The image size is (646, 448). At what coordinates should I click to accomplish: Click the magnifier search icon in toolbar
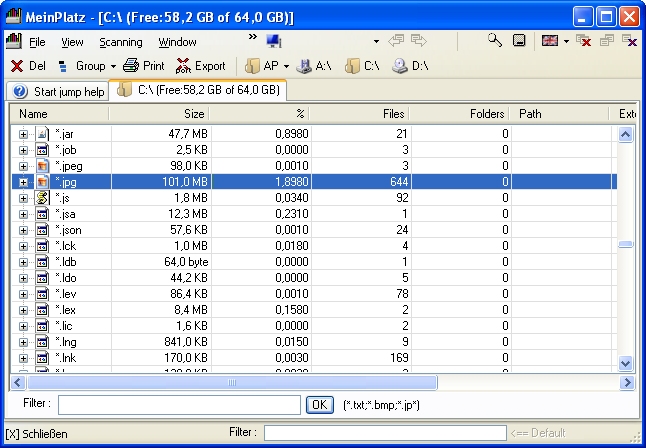495,41
